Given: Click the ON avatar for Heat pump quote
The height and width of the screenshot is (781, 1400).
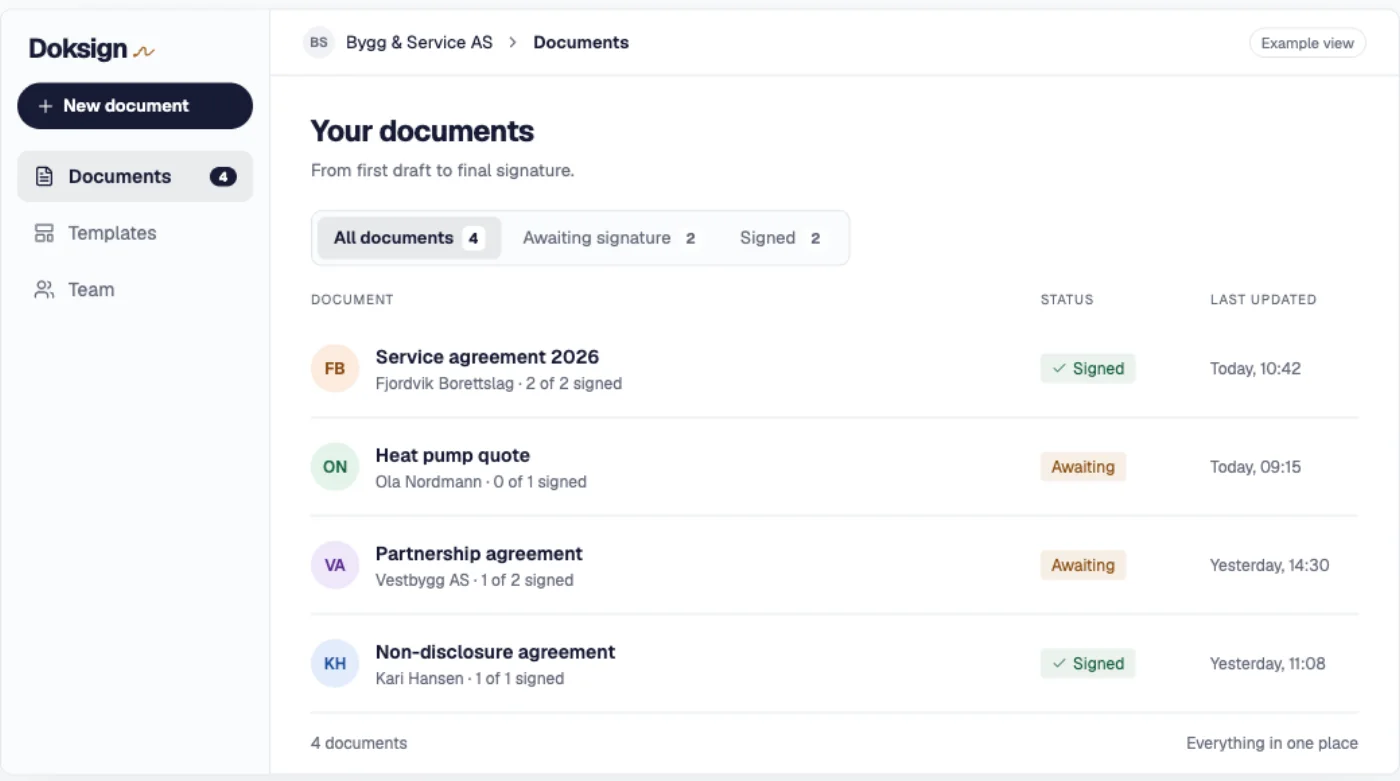Looking at the screenshot, I should (335, 467).
